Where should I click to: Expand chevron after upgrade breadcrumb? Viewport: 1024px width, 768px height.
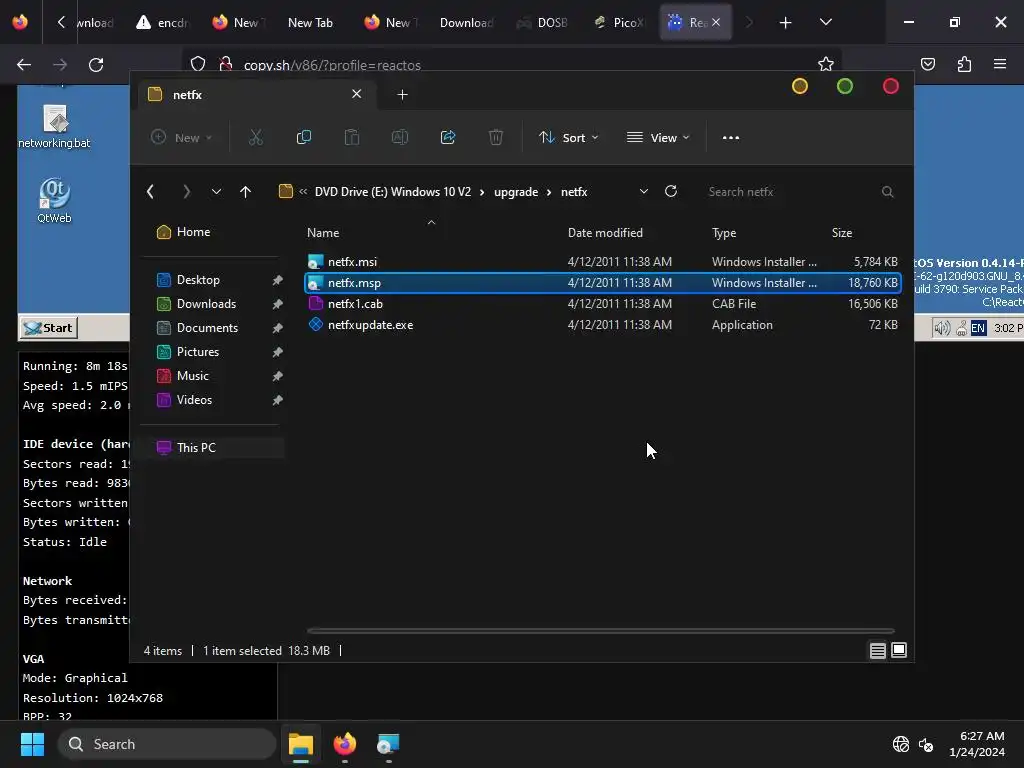pyautogui.click(x=549, y=192)
